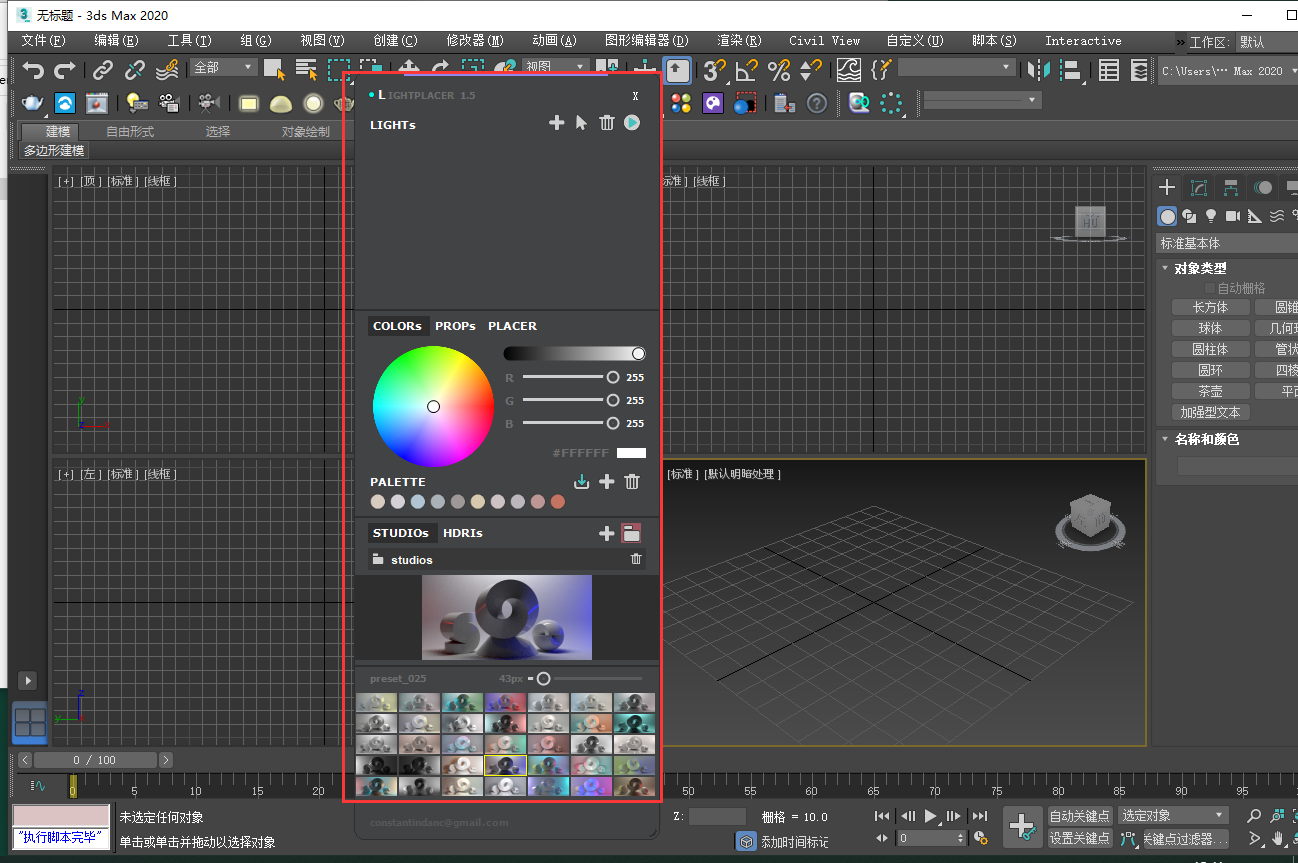This screenshot has width=1298, height=863.
Task: Click the 茶壶 teapot creation button
Action: [1210, 390]
